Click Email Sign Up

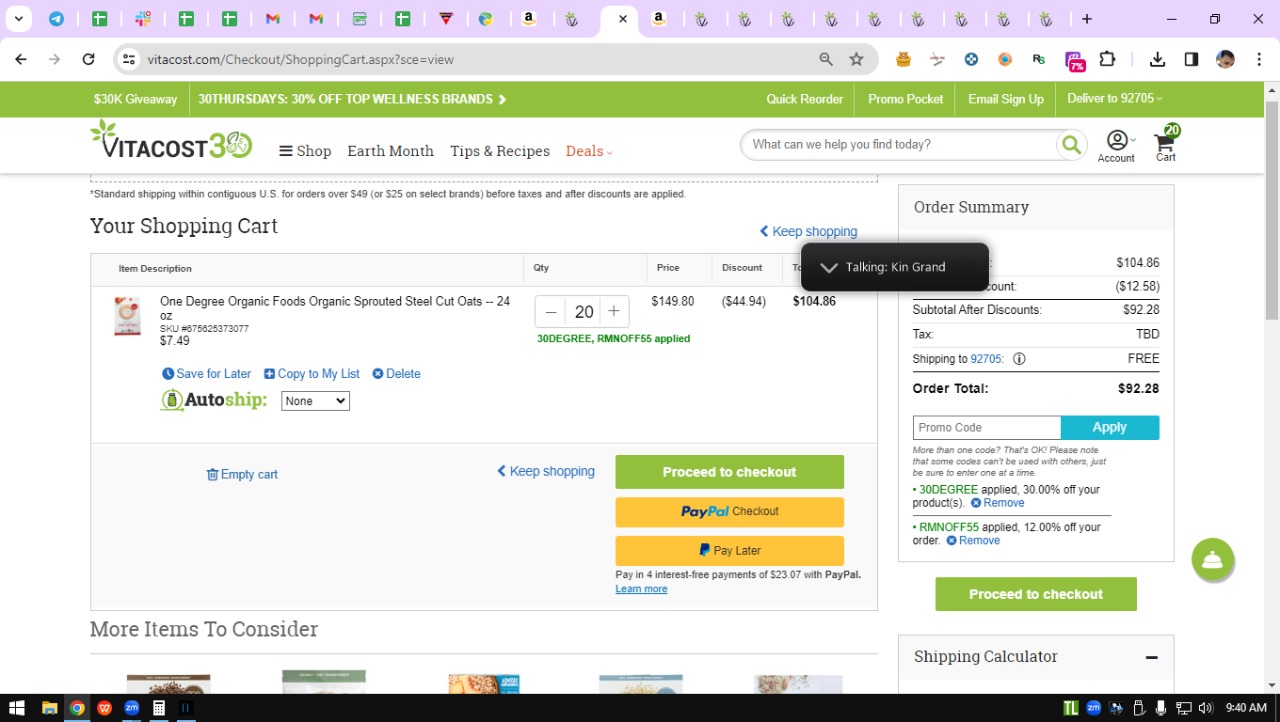pos(1006,99)
